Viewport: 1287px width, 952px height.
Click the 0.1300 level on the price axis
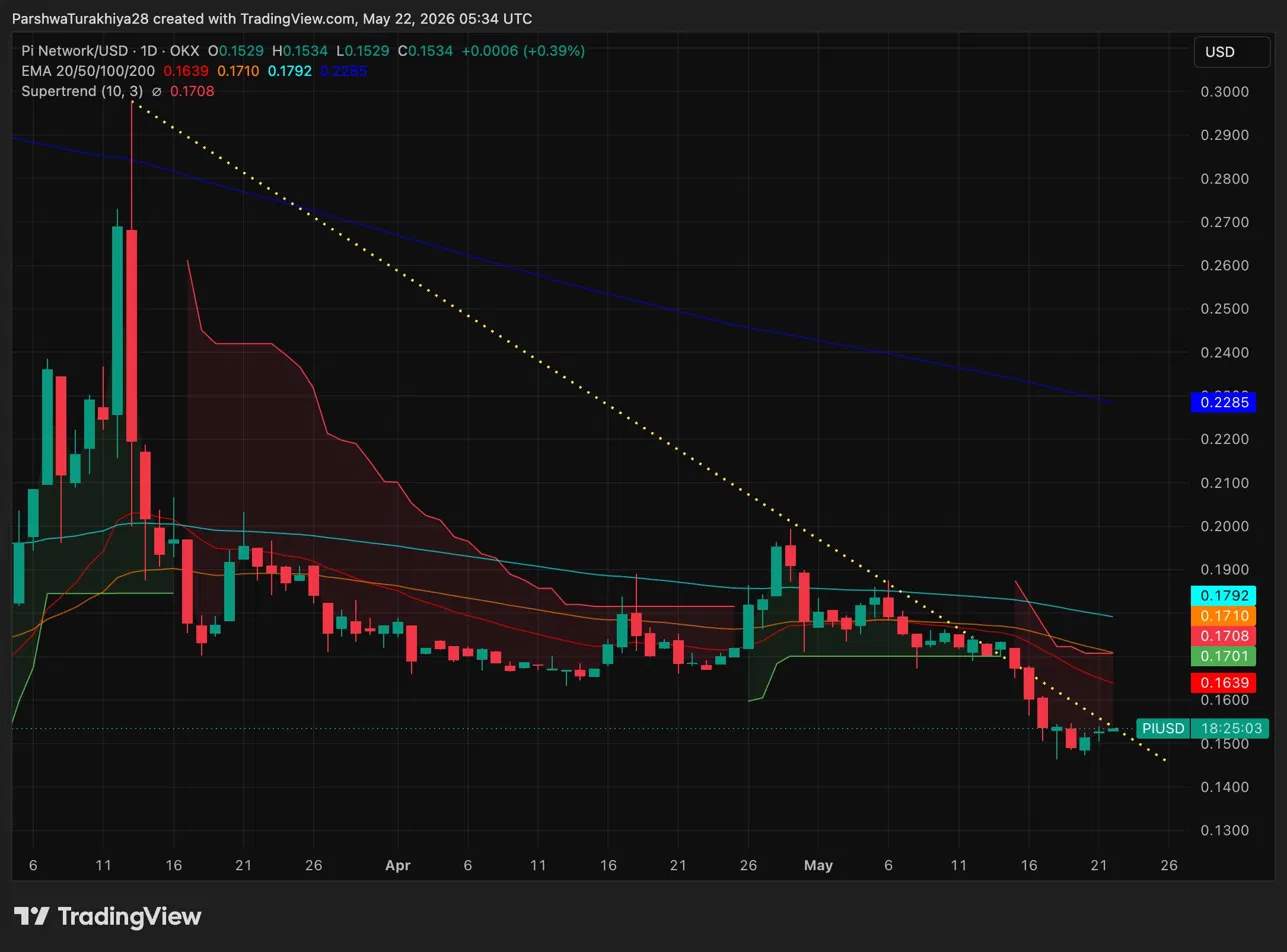[1223, 831]
